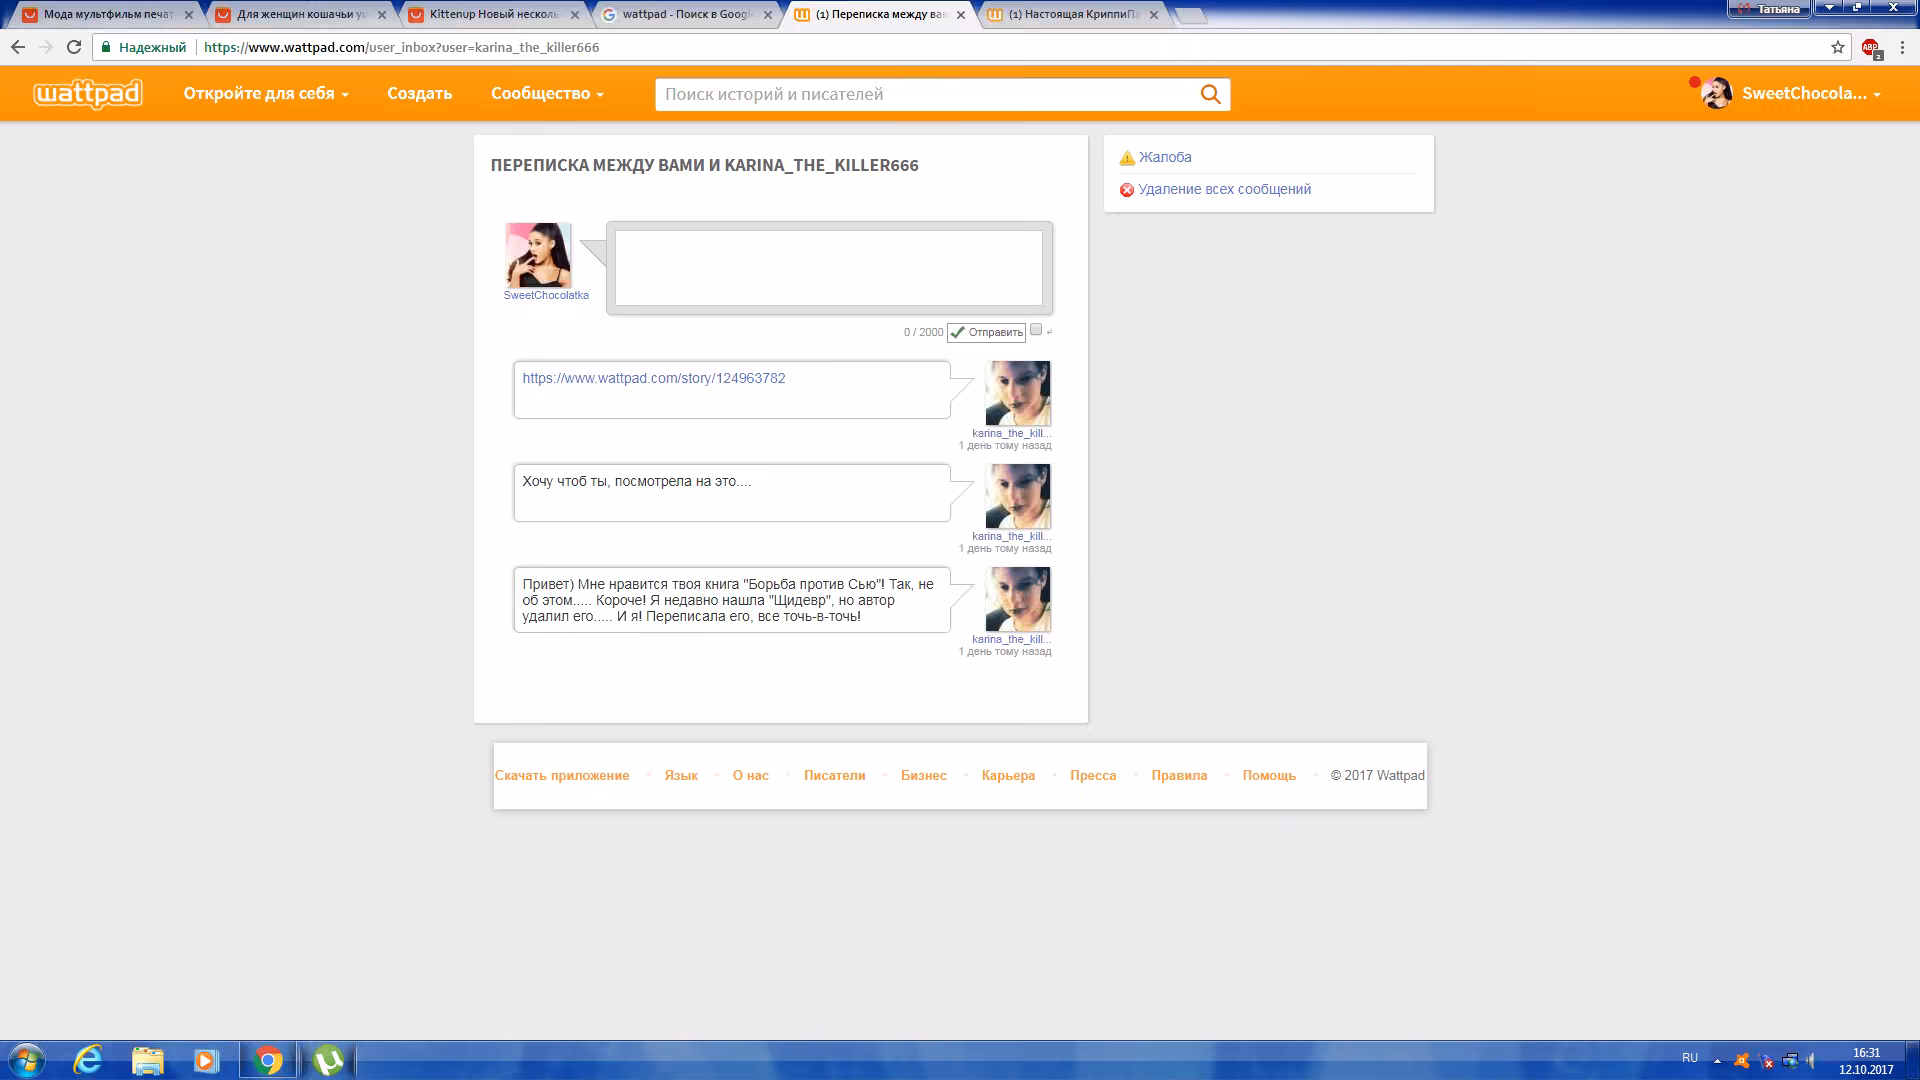Click karina avatar next to 'Хочу чтоб ты' message
The image size is (1920, 1080).
pos(1018,497)
